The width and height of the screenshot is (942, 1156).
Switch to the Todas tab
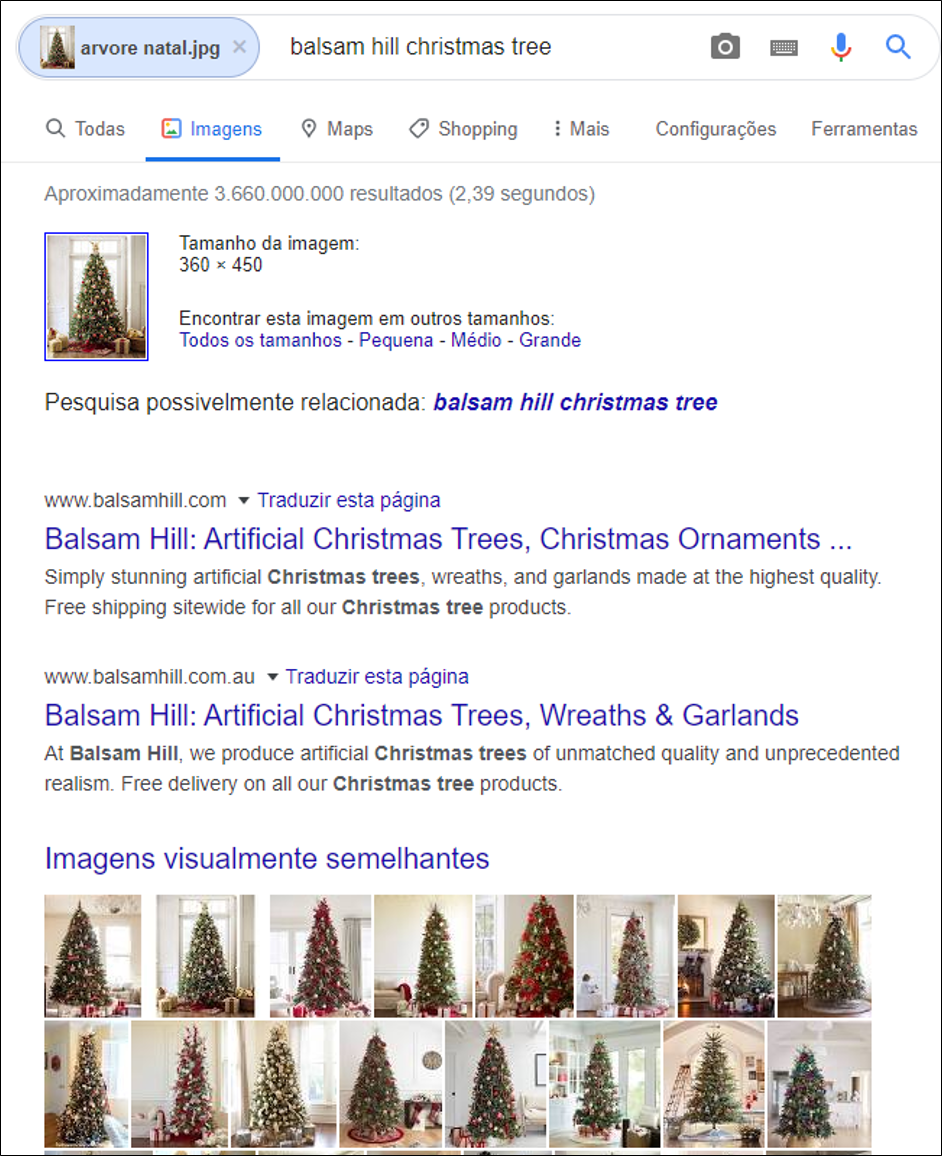click(86, 129)
